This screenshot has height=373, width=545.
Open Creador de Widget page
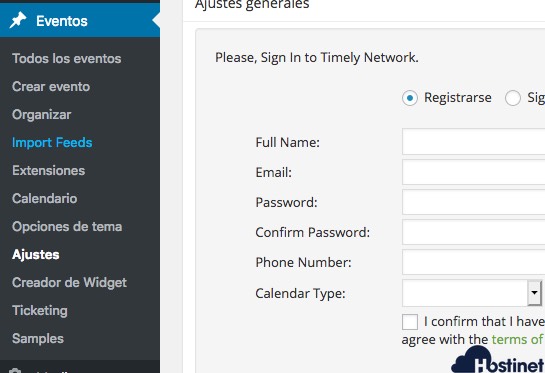pos(70,283)
